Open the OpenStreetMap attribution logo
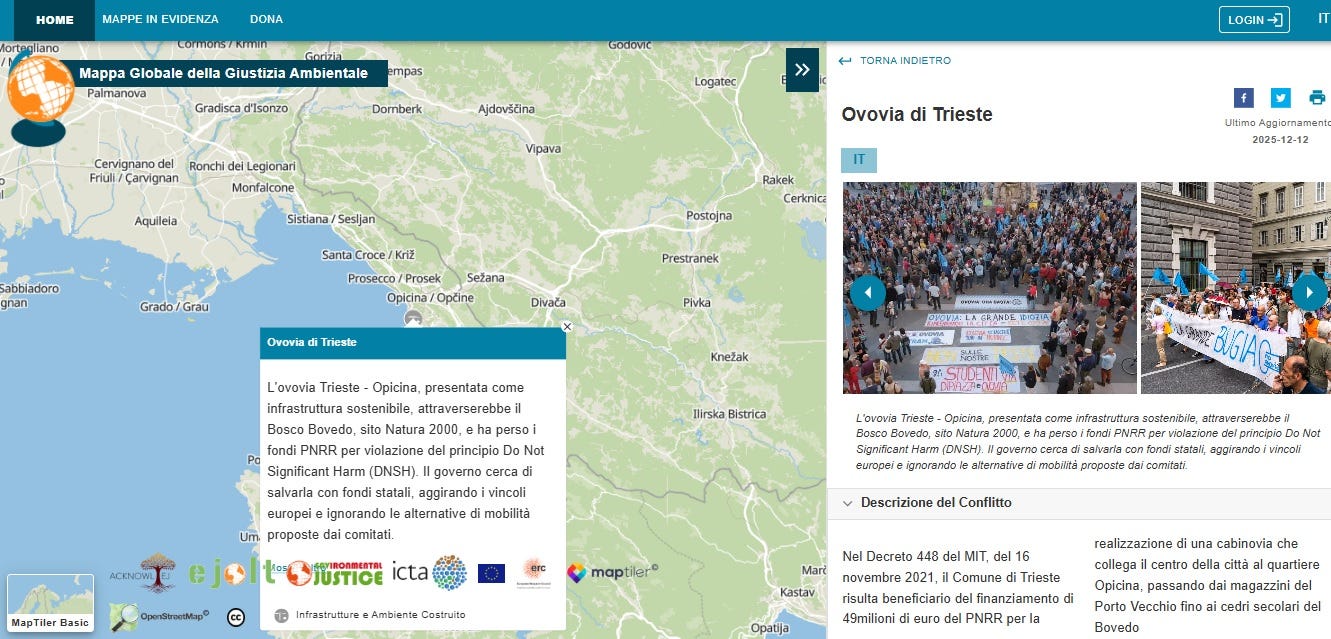 coord(159,616)
